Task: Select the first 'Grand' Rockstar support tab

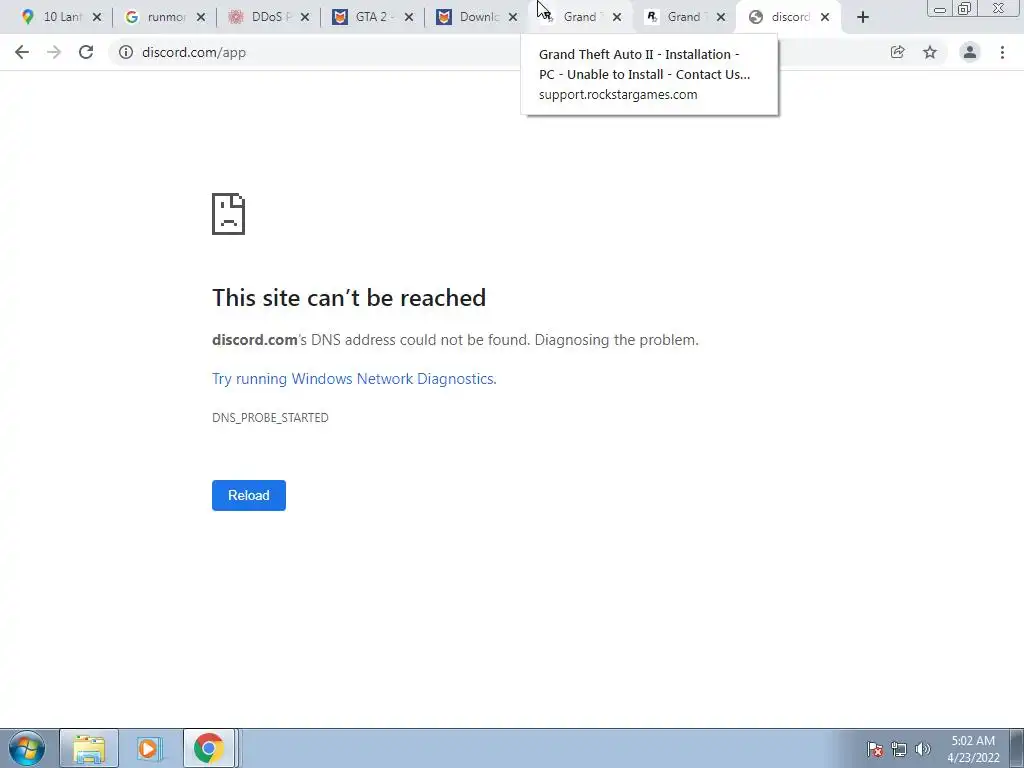Action: click(x=578, y=17)
